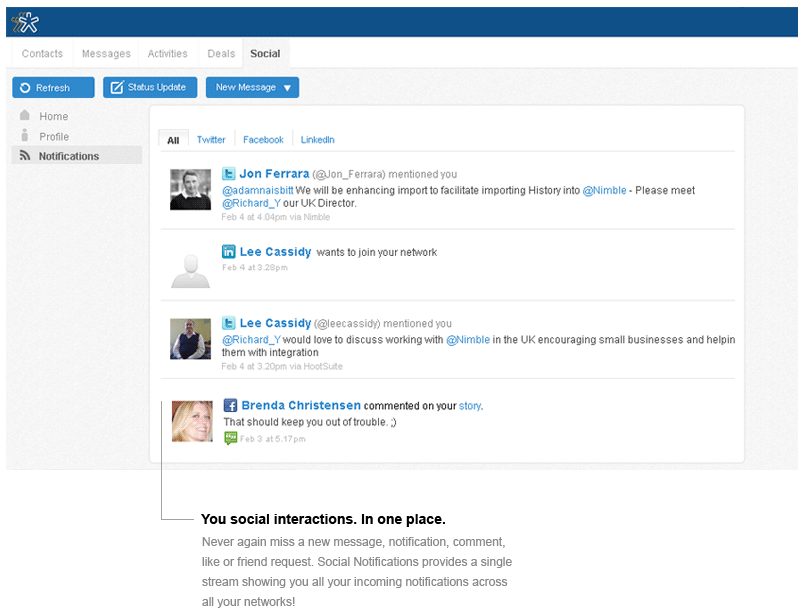Click the Profile person icon in sidebar
The height and width of the screenshot is (615, 807).
tap(24, 135)
